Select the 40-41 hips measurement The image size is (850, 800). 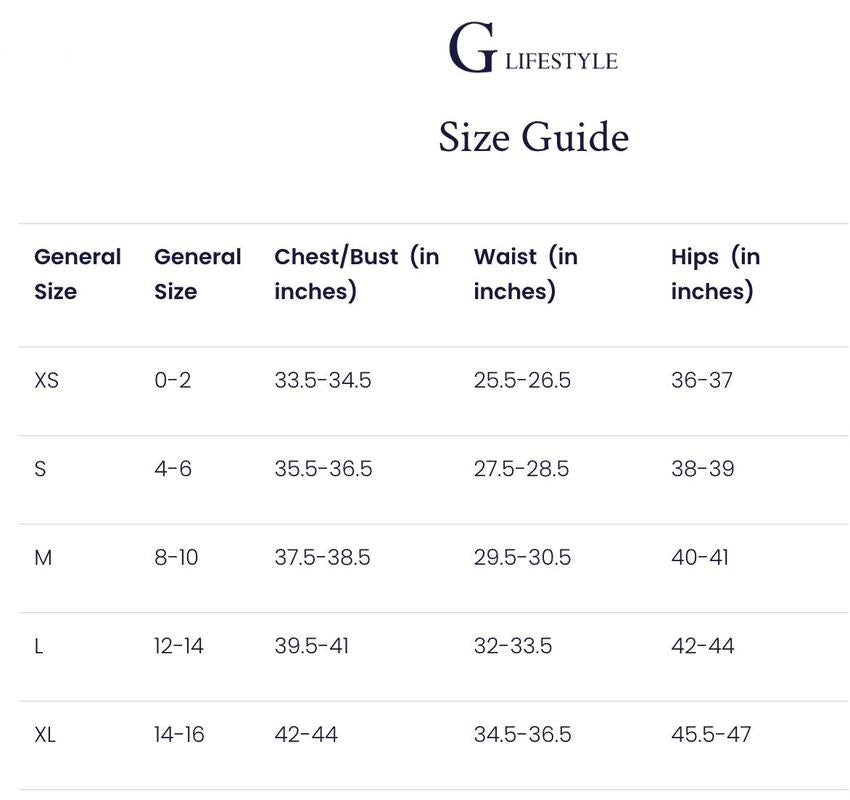(699, 557)
